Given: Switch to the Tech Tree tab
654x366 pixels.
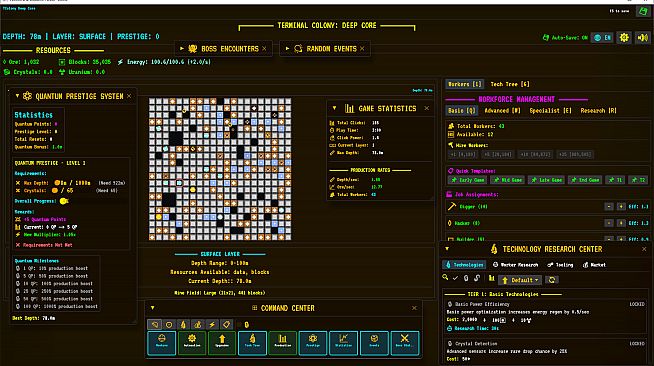Looking at the screenshot, I should pyautogui.click(x=510, y=84).
